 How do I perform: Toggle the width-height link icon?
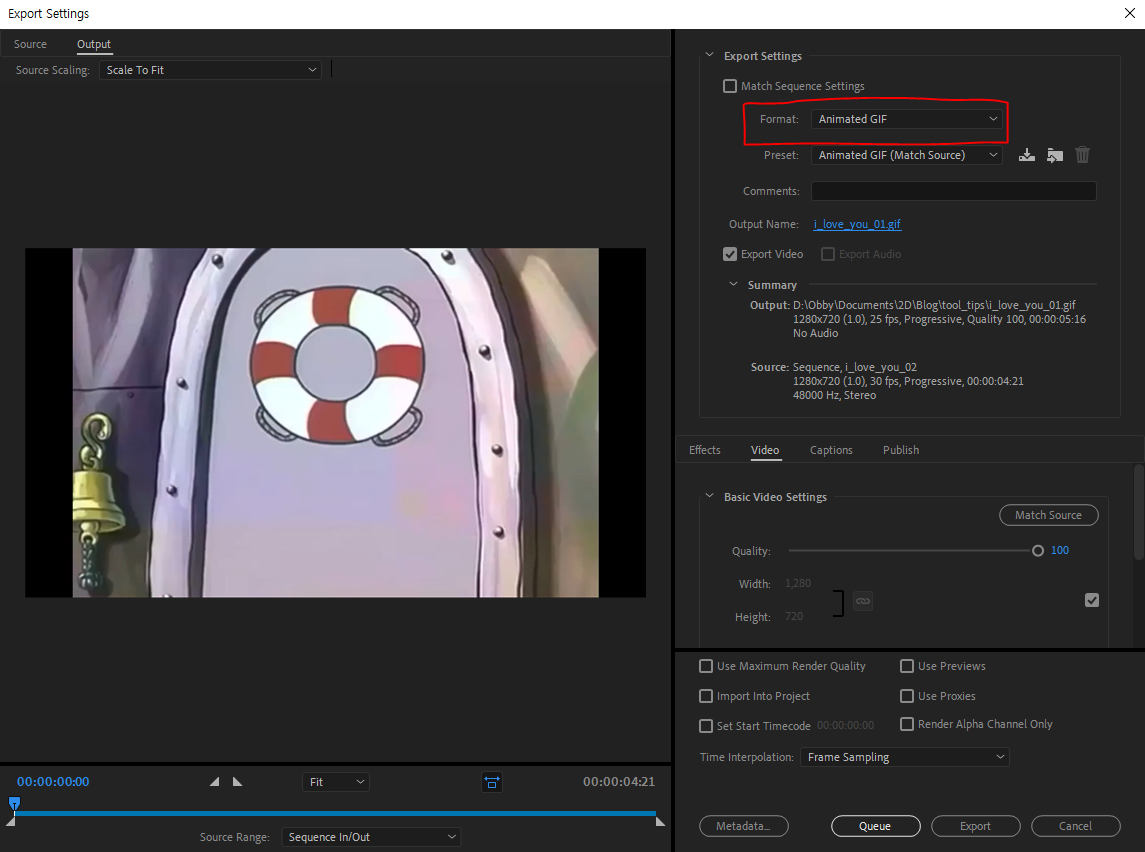(x=862, y=601)
